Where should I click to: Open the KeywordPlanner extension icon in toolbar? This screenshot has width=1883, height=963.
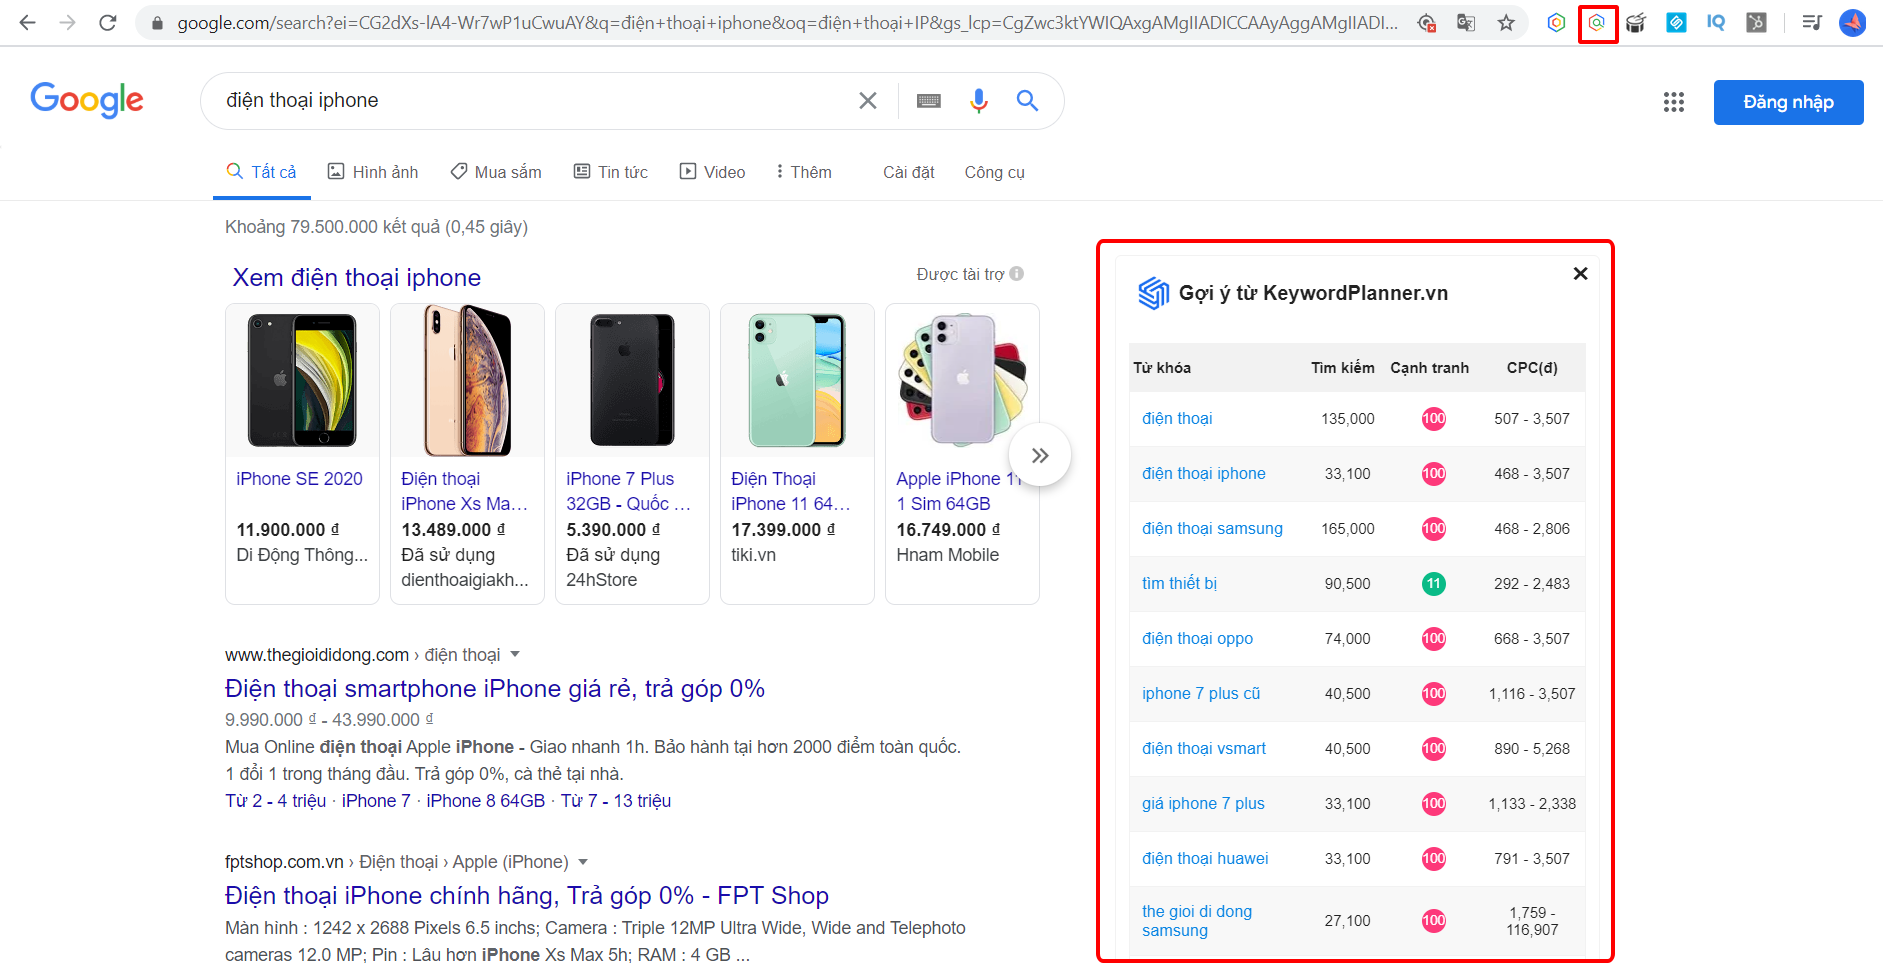click(1597, 22)
